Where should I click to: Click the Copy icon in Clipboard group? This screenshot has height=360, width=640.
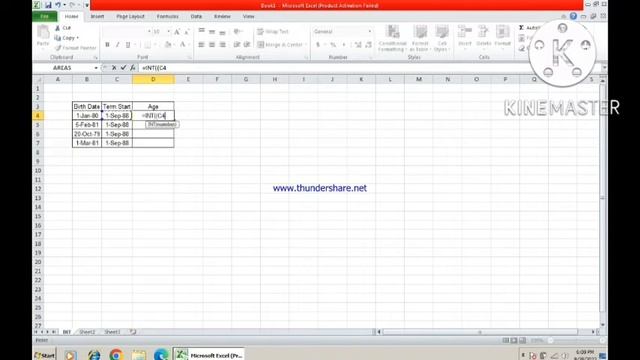tap(58, 38)
